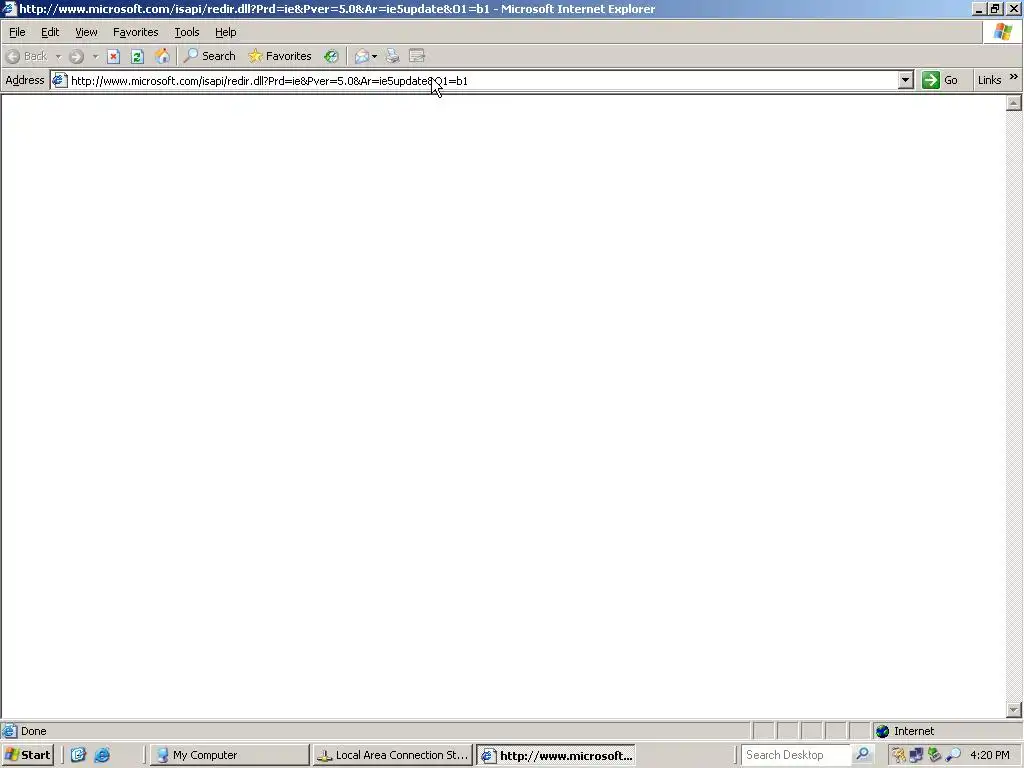This screenshot has height=768, width=1024.
Task: Click the Done status text
Action: [33, 731]
